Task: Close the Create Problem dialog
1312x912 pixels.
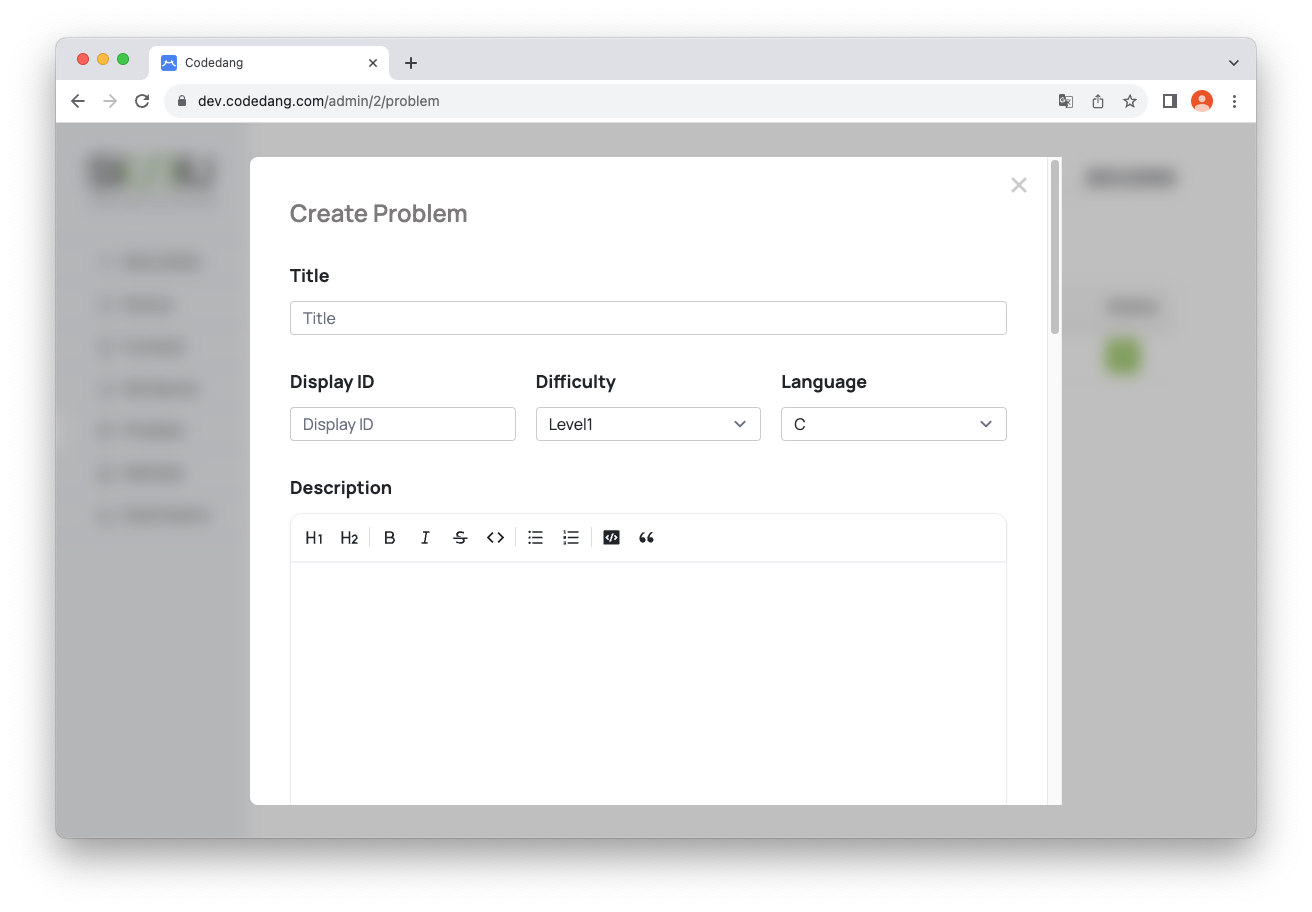Action: click(1019, 185)
